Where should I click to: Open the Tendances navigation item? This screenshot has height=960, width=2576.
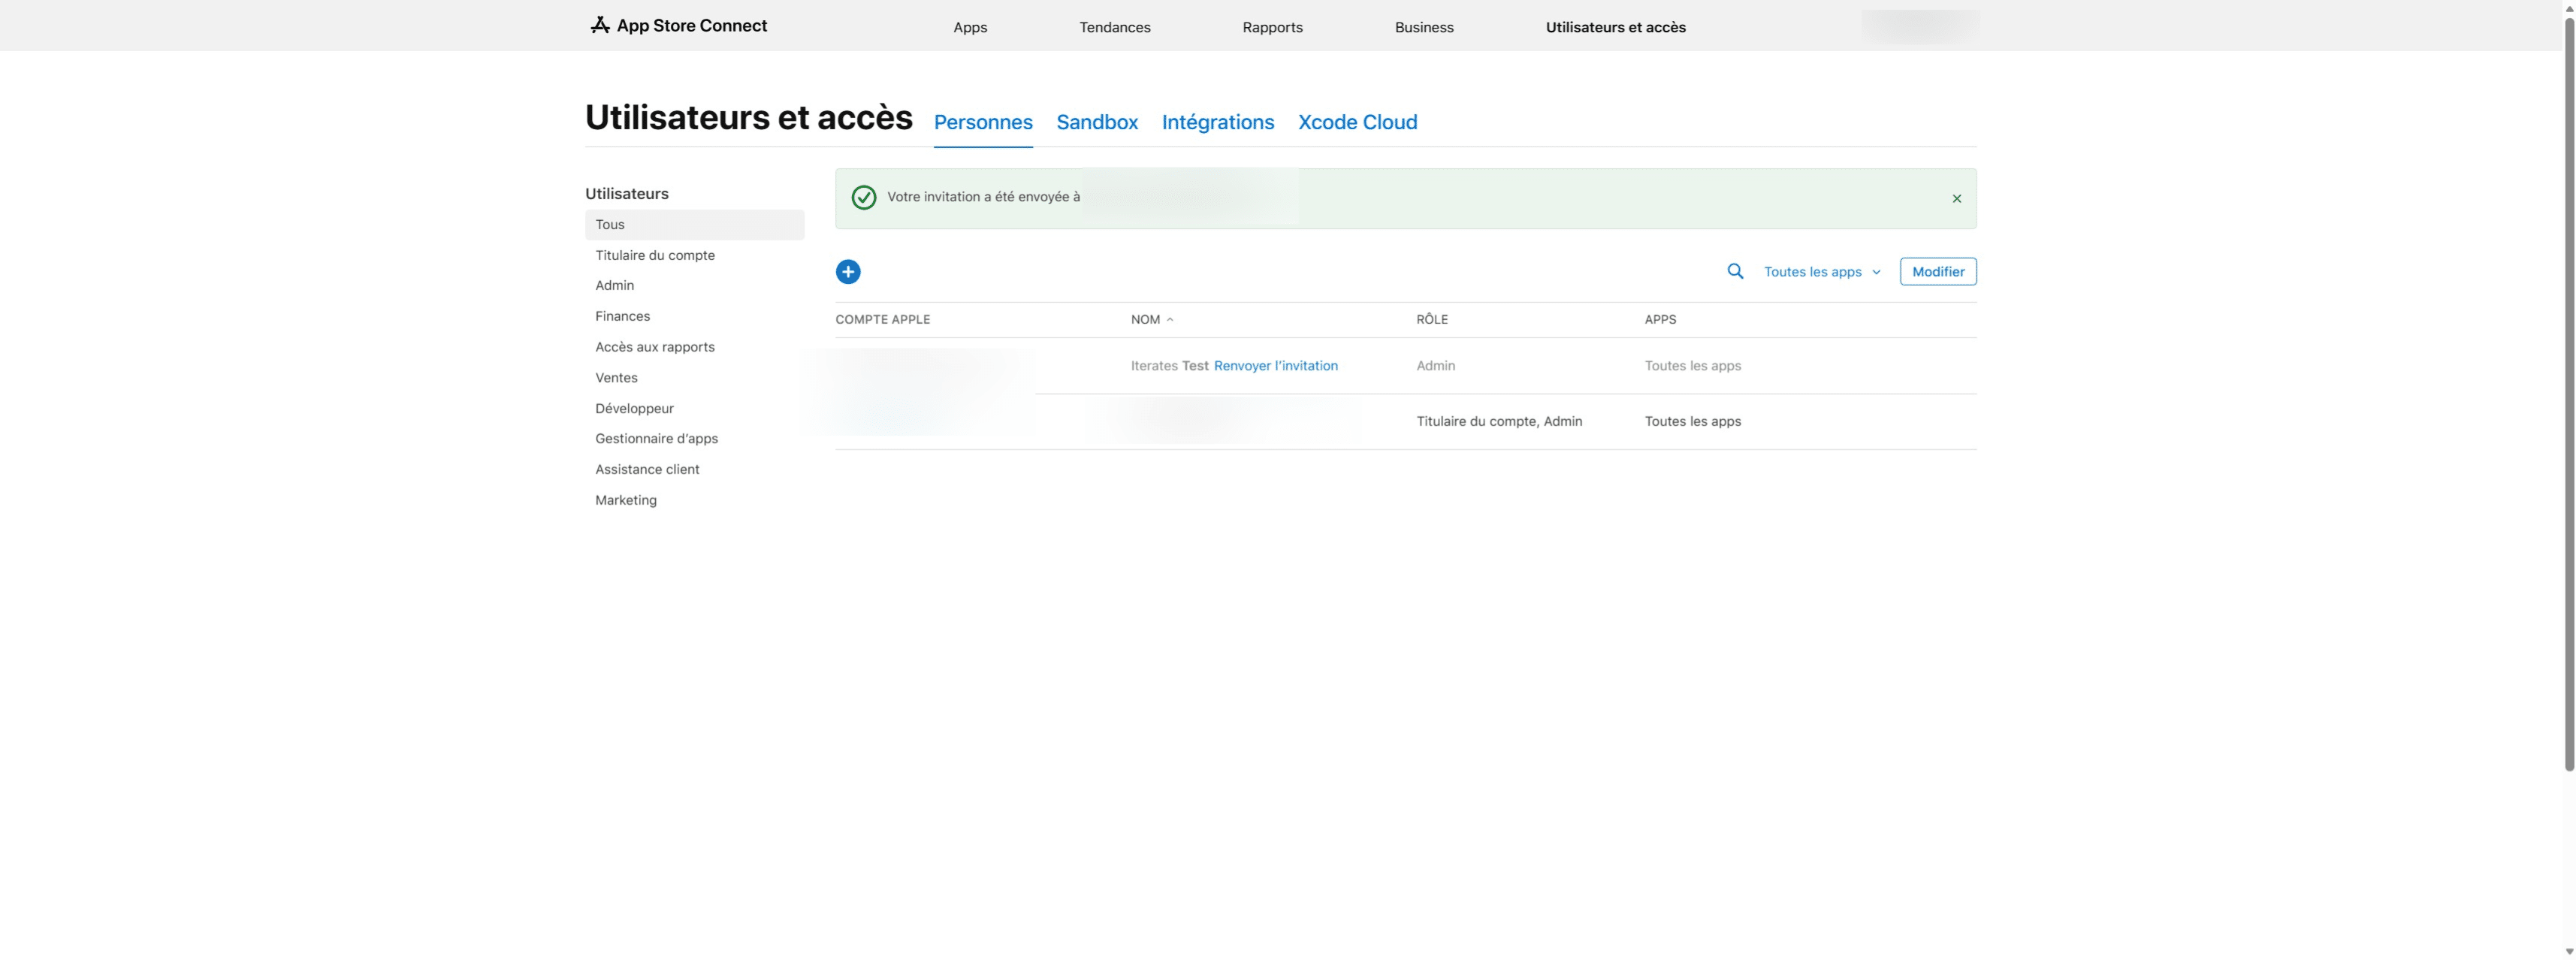1115,27
